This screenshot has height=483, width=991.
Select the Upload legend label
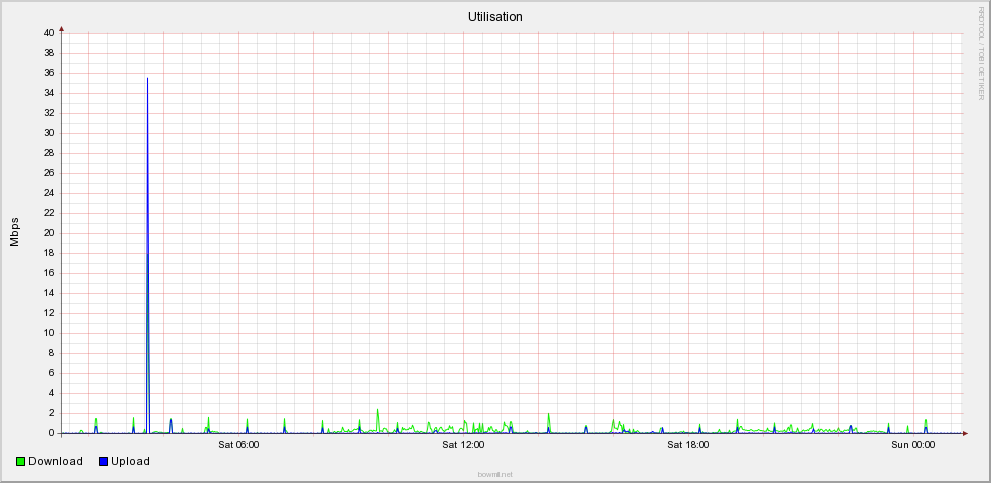point(131,461)
